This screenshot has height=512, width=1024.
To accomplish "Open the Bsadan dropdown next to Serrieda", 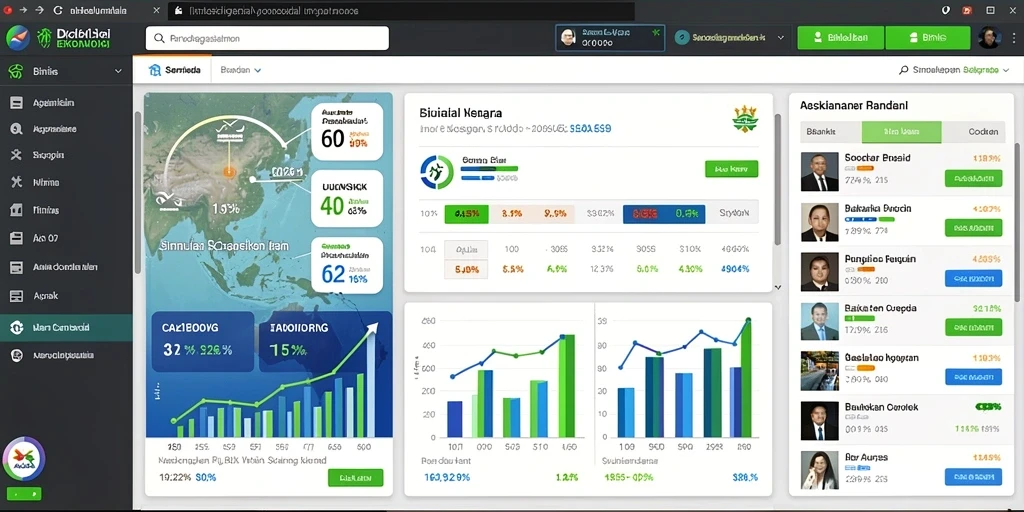I will tap(241, 70).
